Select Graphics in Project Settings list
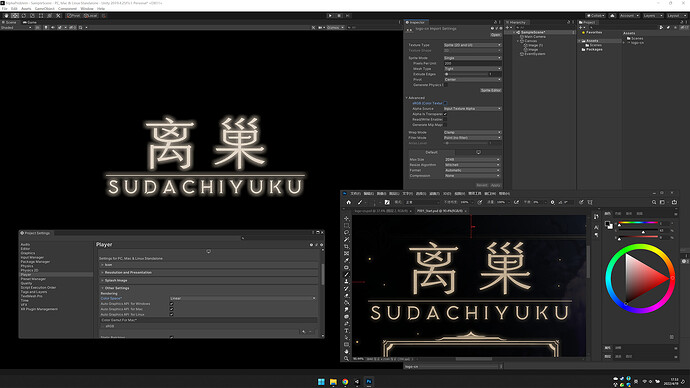This screenshot has height=388, width=690. pyautogui.click(x=28, y=253)
